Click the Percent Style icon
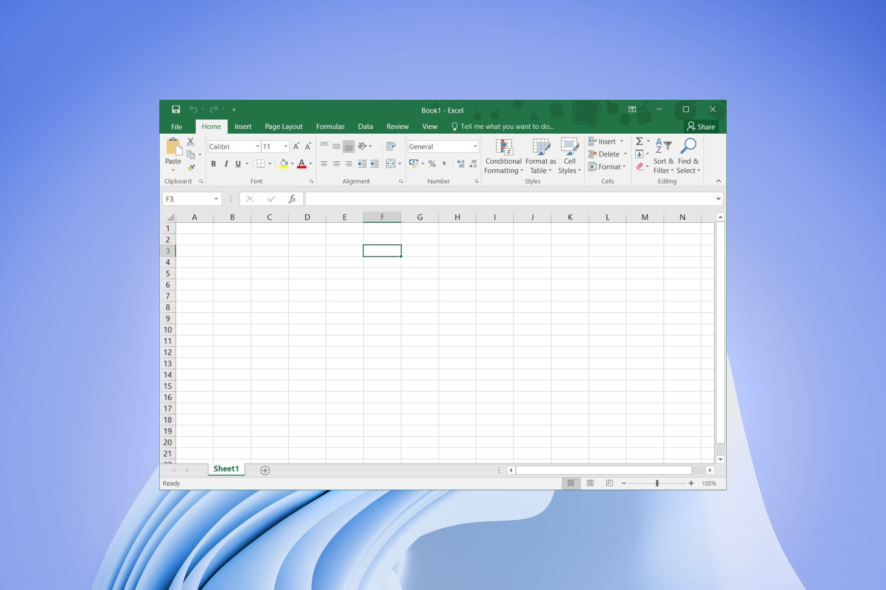Viewport: 886px width, 590px height. pos(432,164)
